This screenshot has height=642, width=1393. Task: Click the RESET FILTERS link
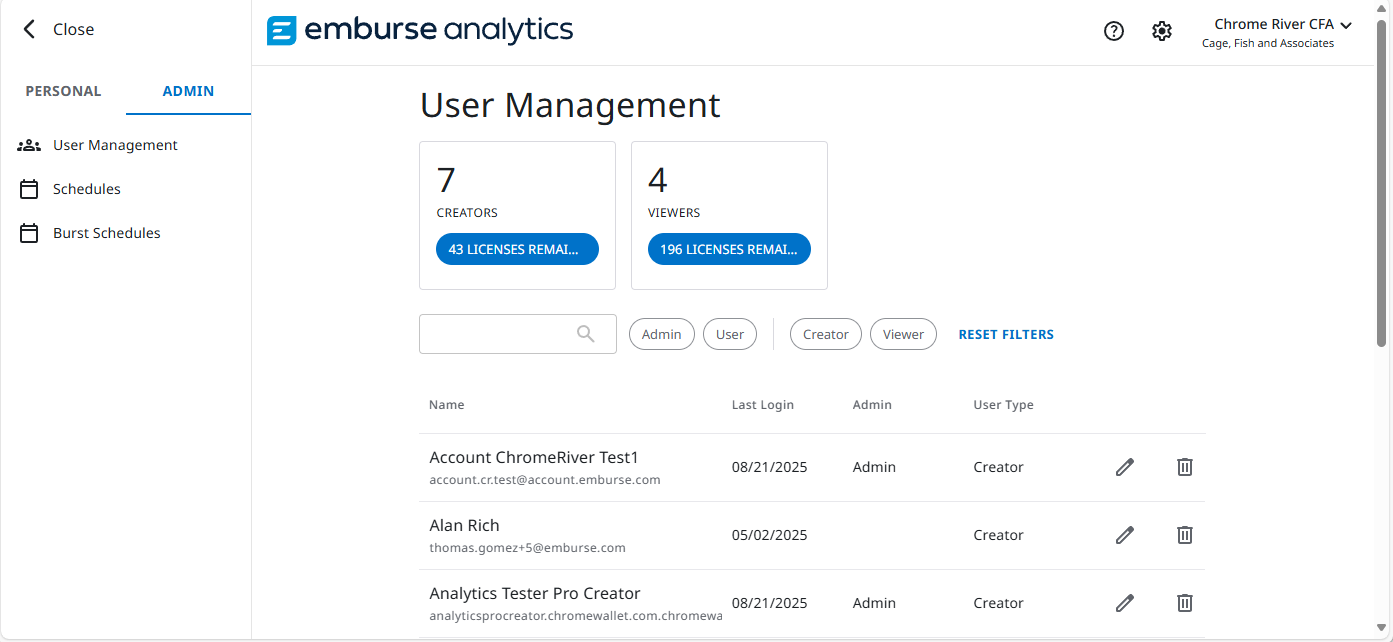(x=1006, y=333)
